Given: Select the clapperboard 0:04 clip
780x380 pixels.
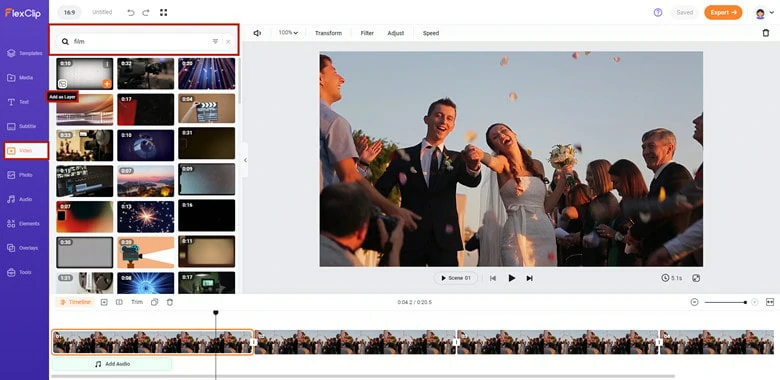Looking at the screenshot, I should click(207, 109).
